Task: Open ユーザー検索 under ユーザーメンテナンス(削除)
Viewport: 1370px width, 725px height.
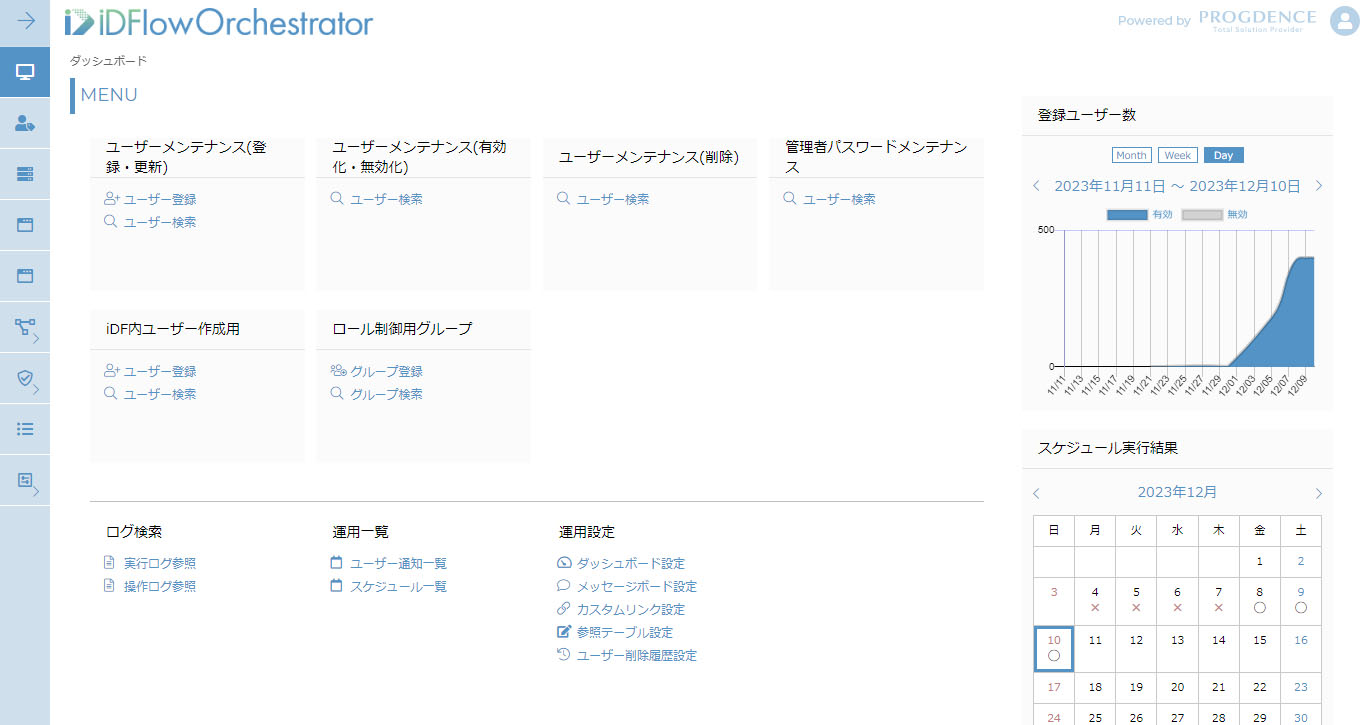Action: pos(612,199)
